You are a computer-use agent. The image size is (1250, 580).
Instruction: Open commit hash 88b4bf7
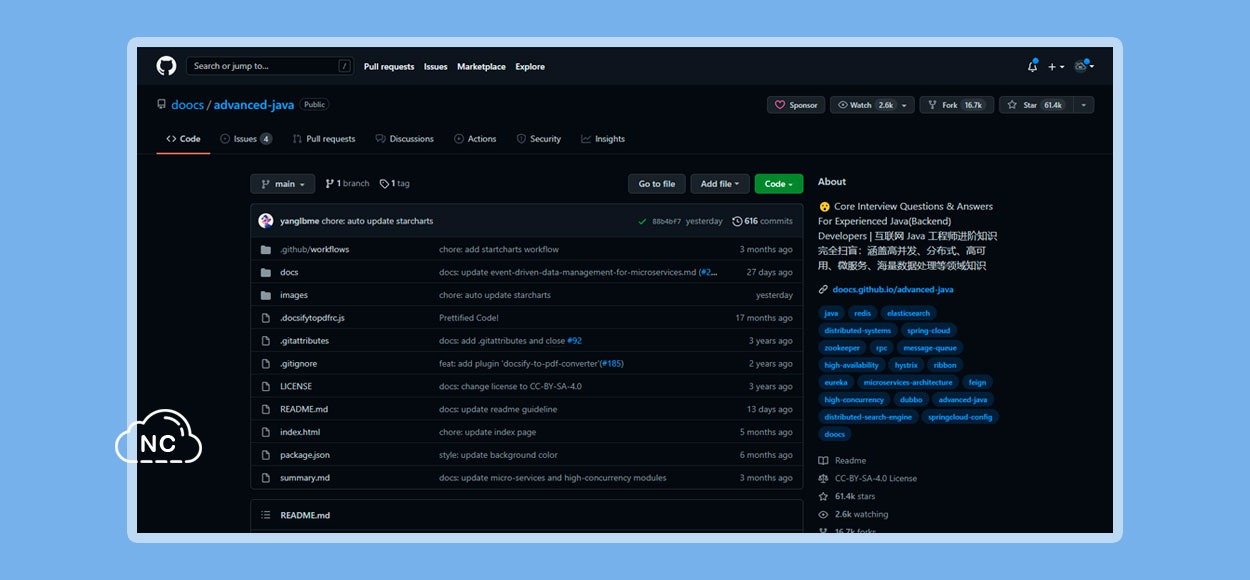tap(666, 222)
